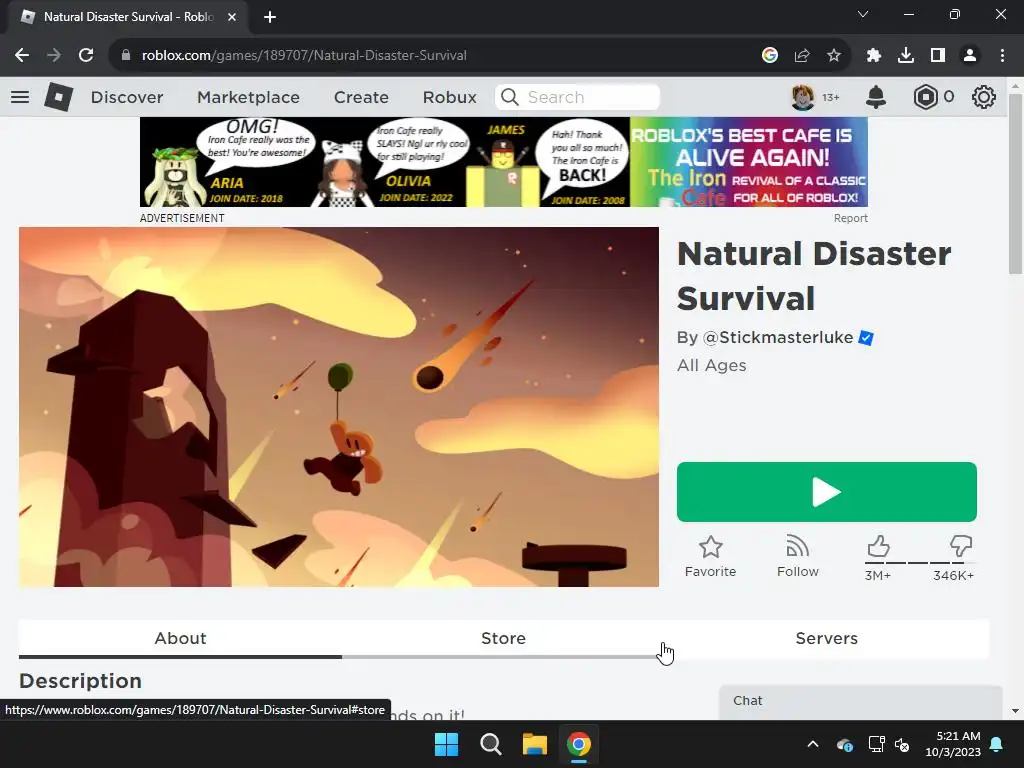
Task: Click the like-dislike ratio bar
Action: pos(920,562)
